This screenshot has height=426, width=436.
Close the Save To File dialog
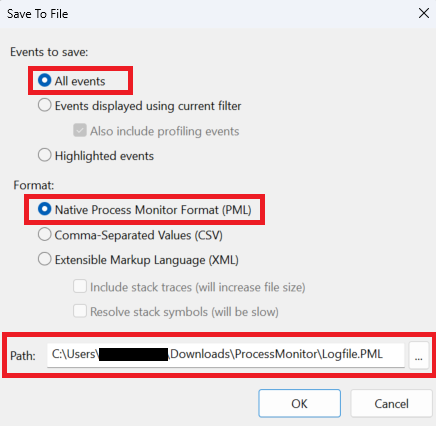(x=424, y=13)
